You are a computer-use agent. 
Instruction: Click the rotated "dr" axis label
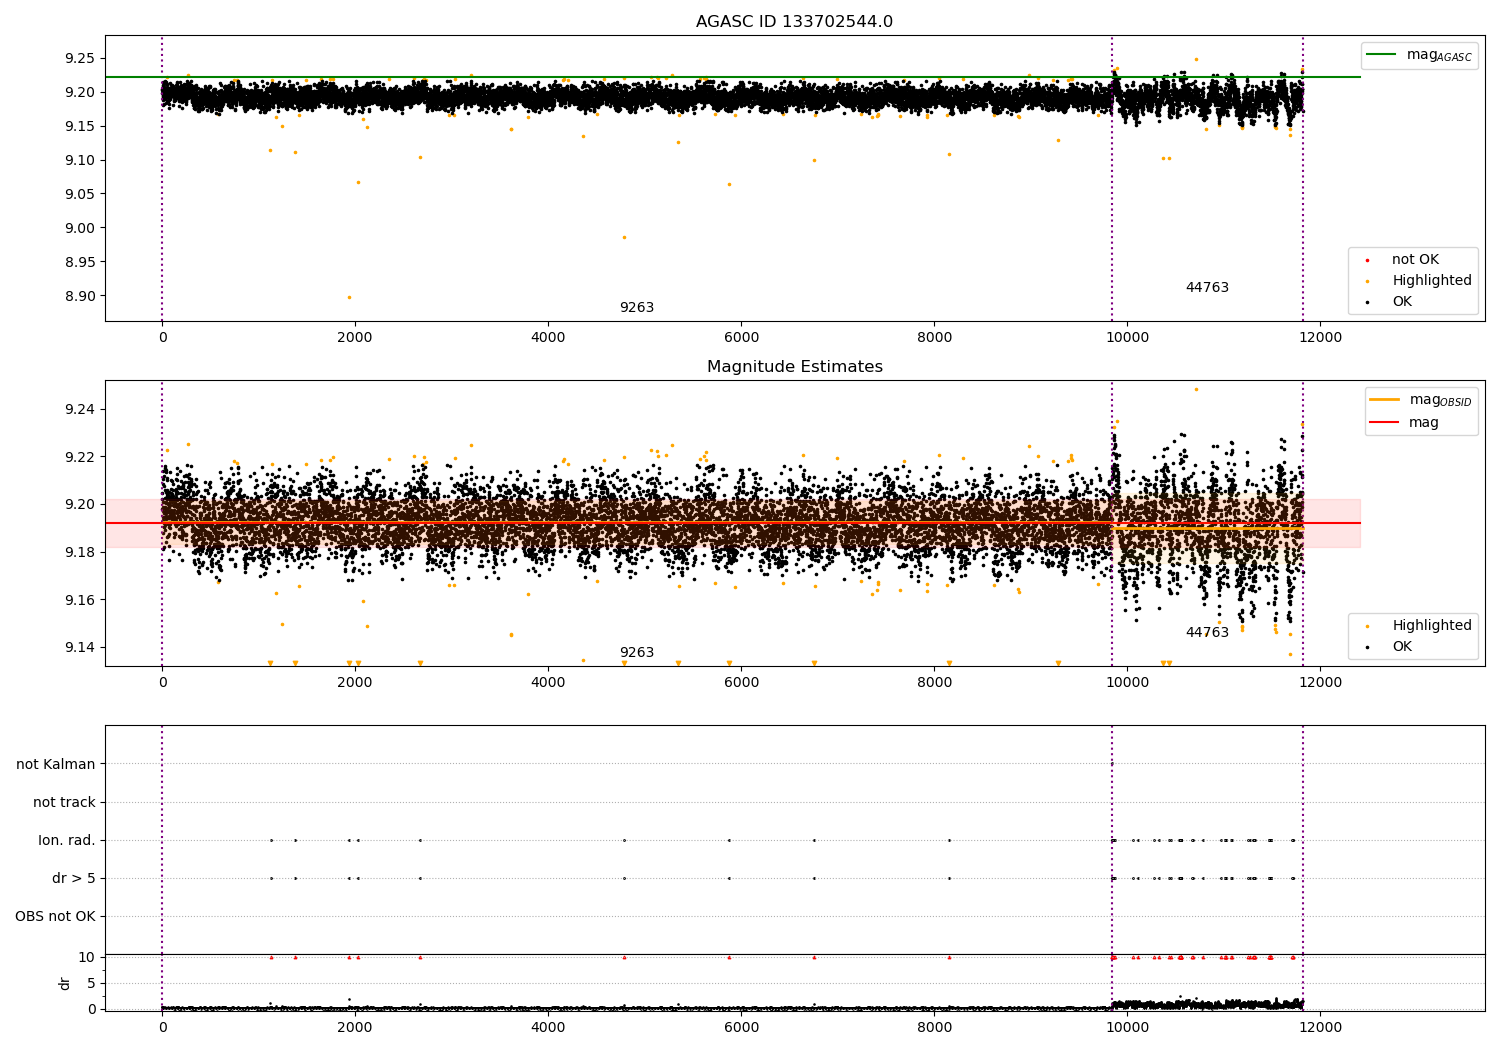(x=65, y=983)
